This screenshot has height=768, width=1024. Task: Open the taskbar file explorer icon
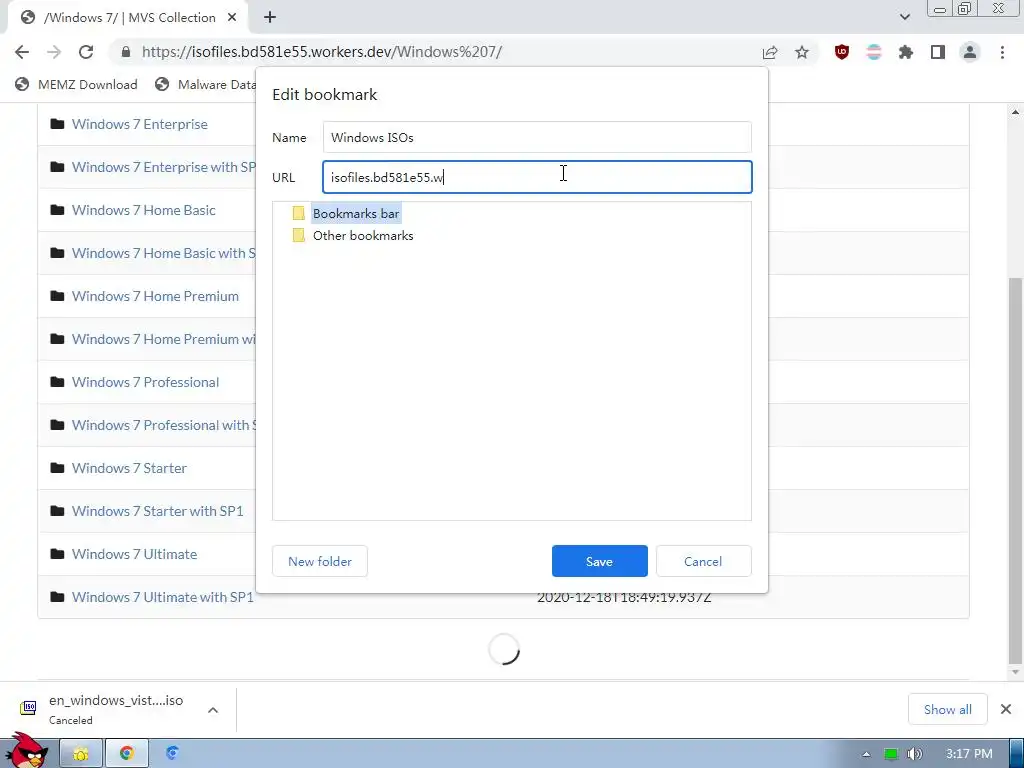[x=81, y=754]
